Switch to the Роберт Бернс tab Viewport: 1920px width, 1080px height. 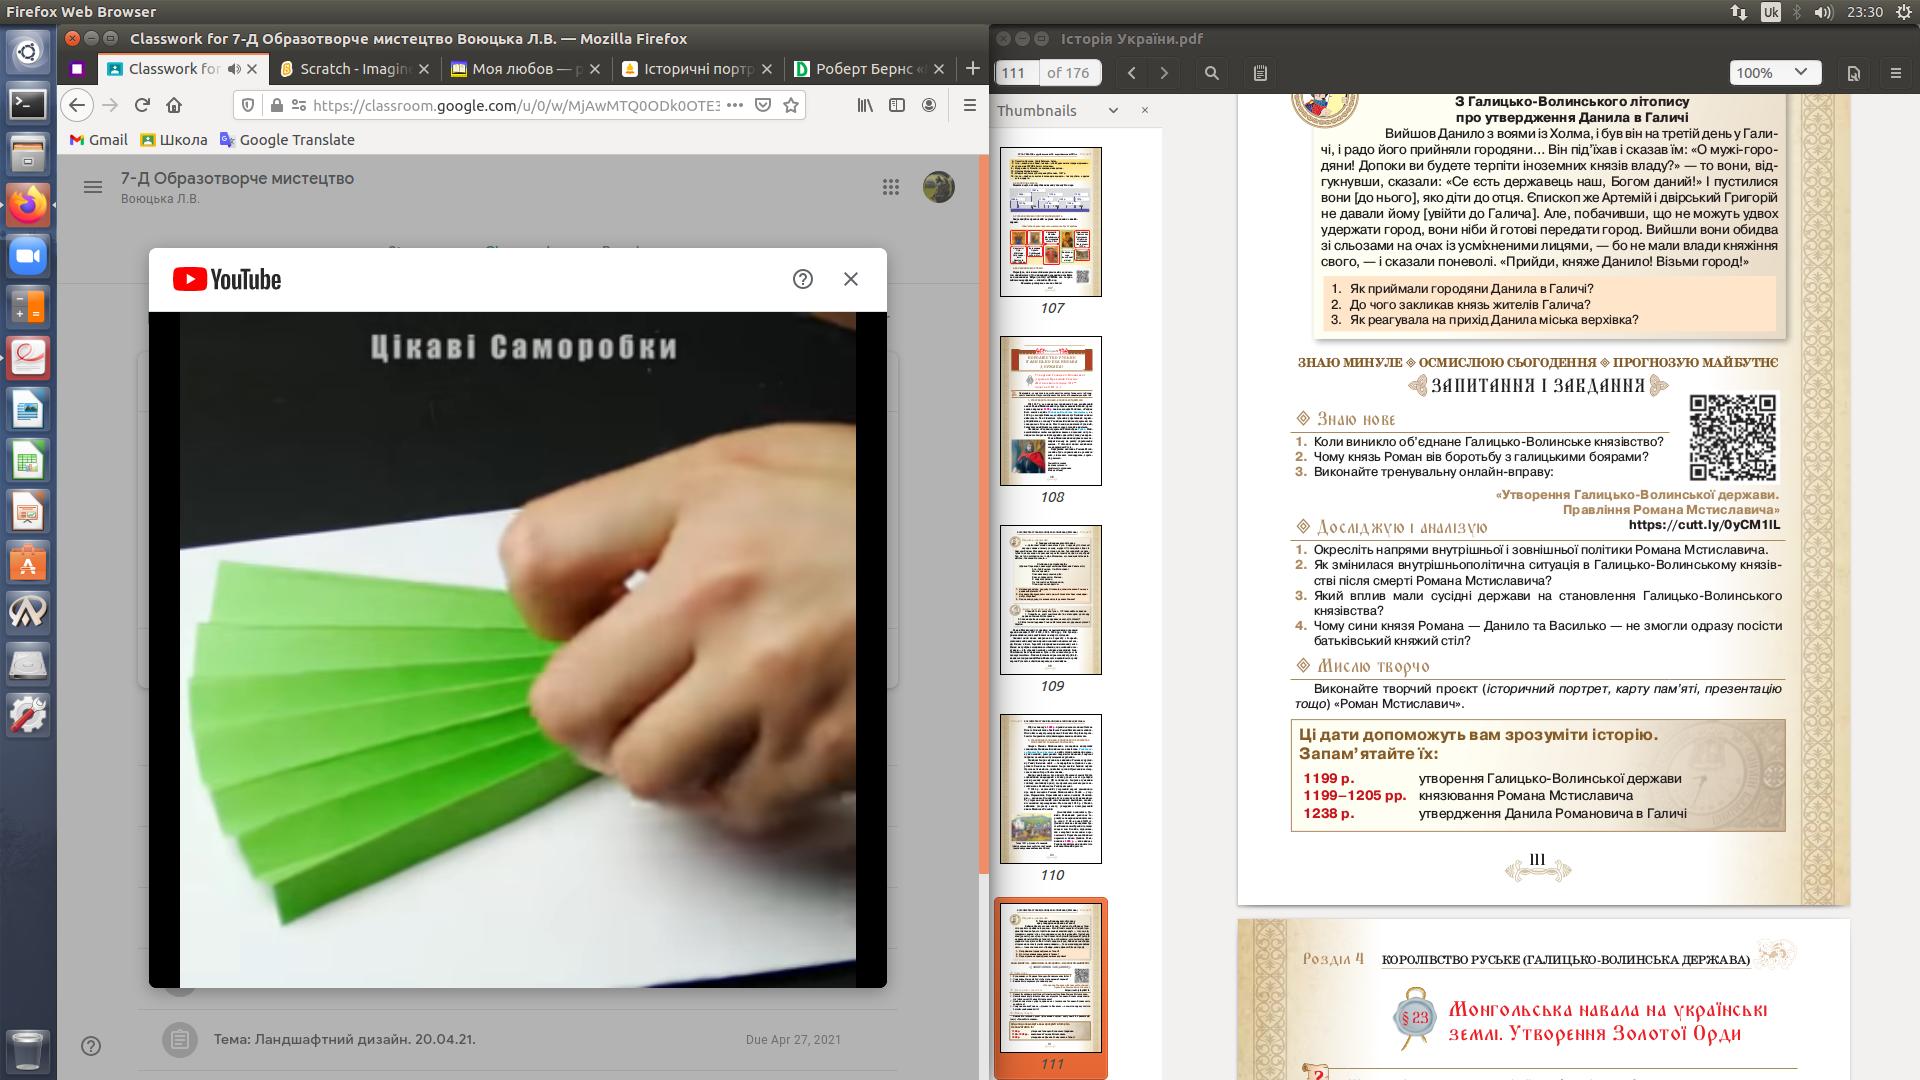[863, 69]
